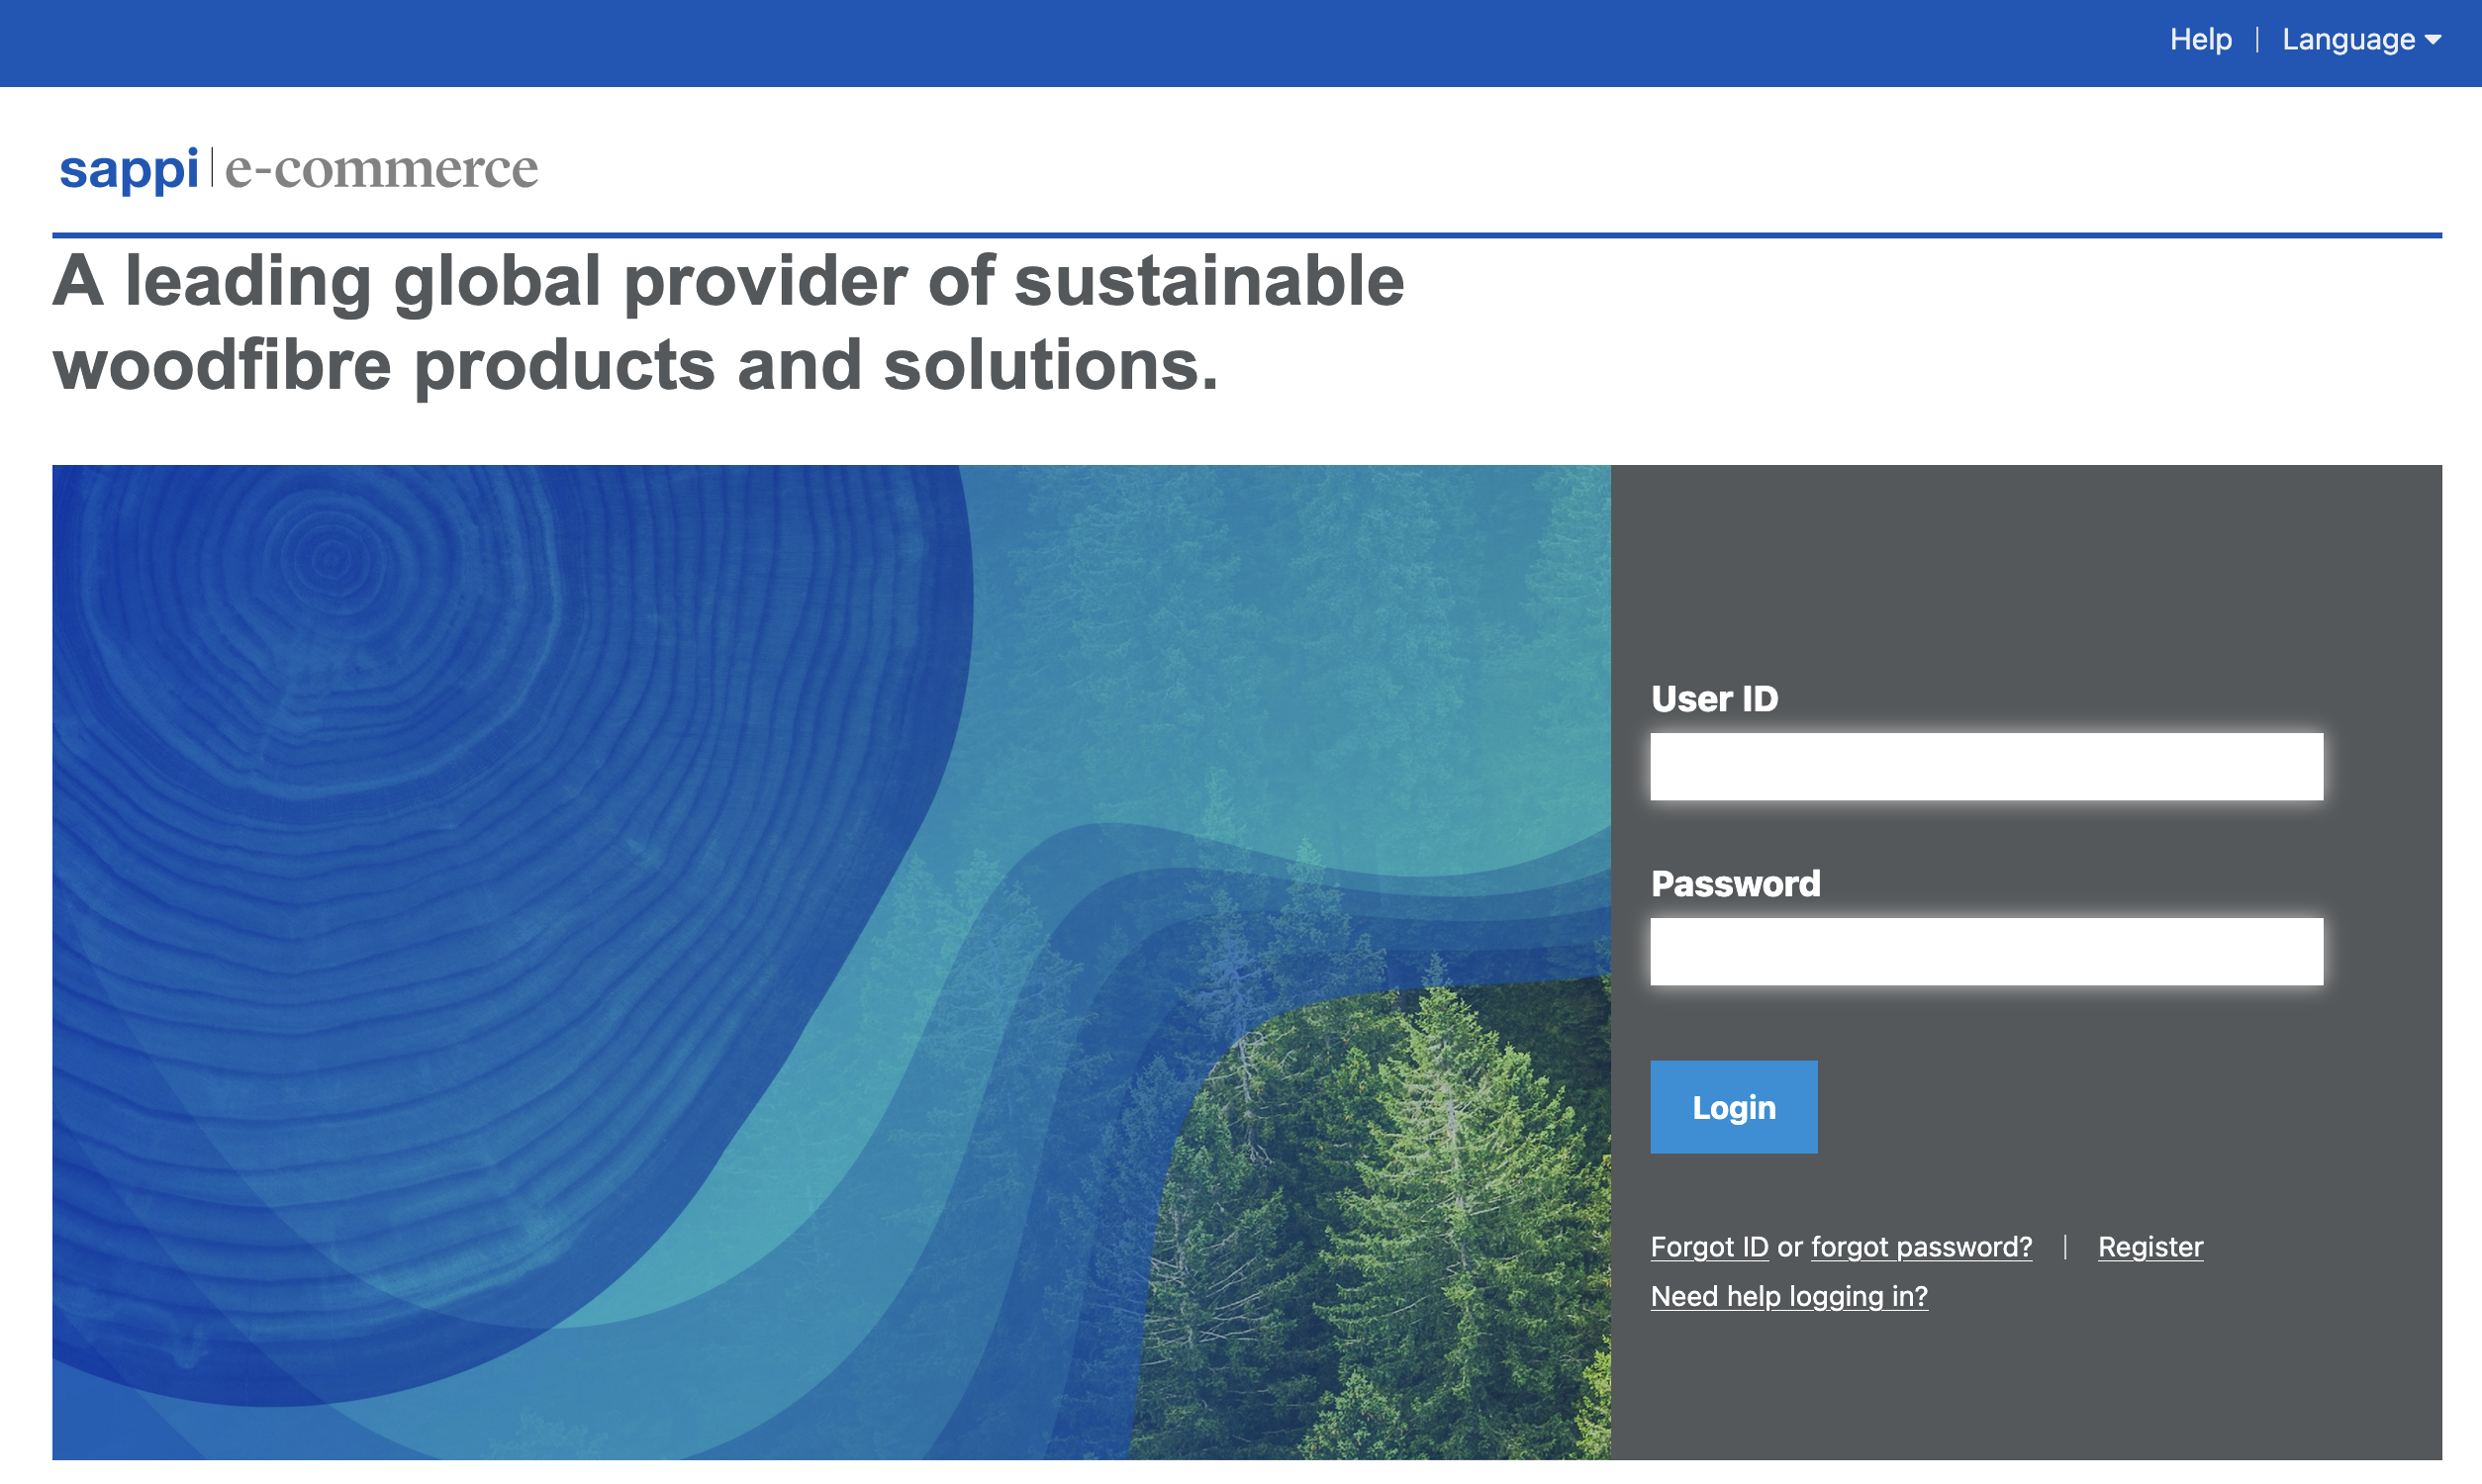The height and width of the screenshot is (1484, 2482).
Task: Click the blue top header bar
Action: click(x=1000, y=42)
